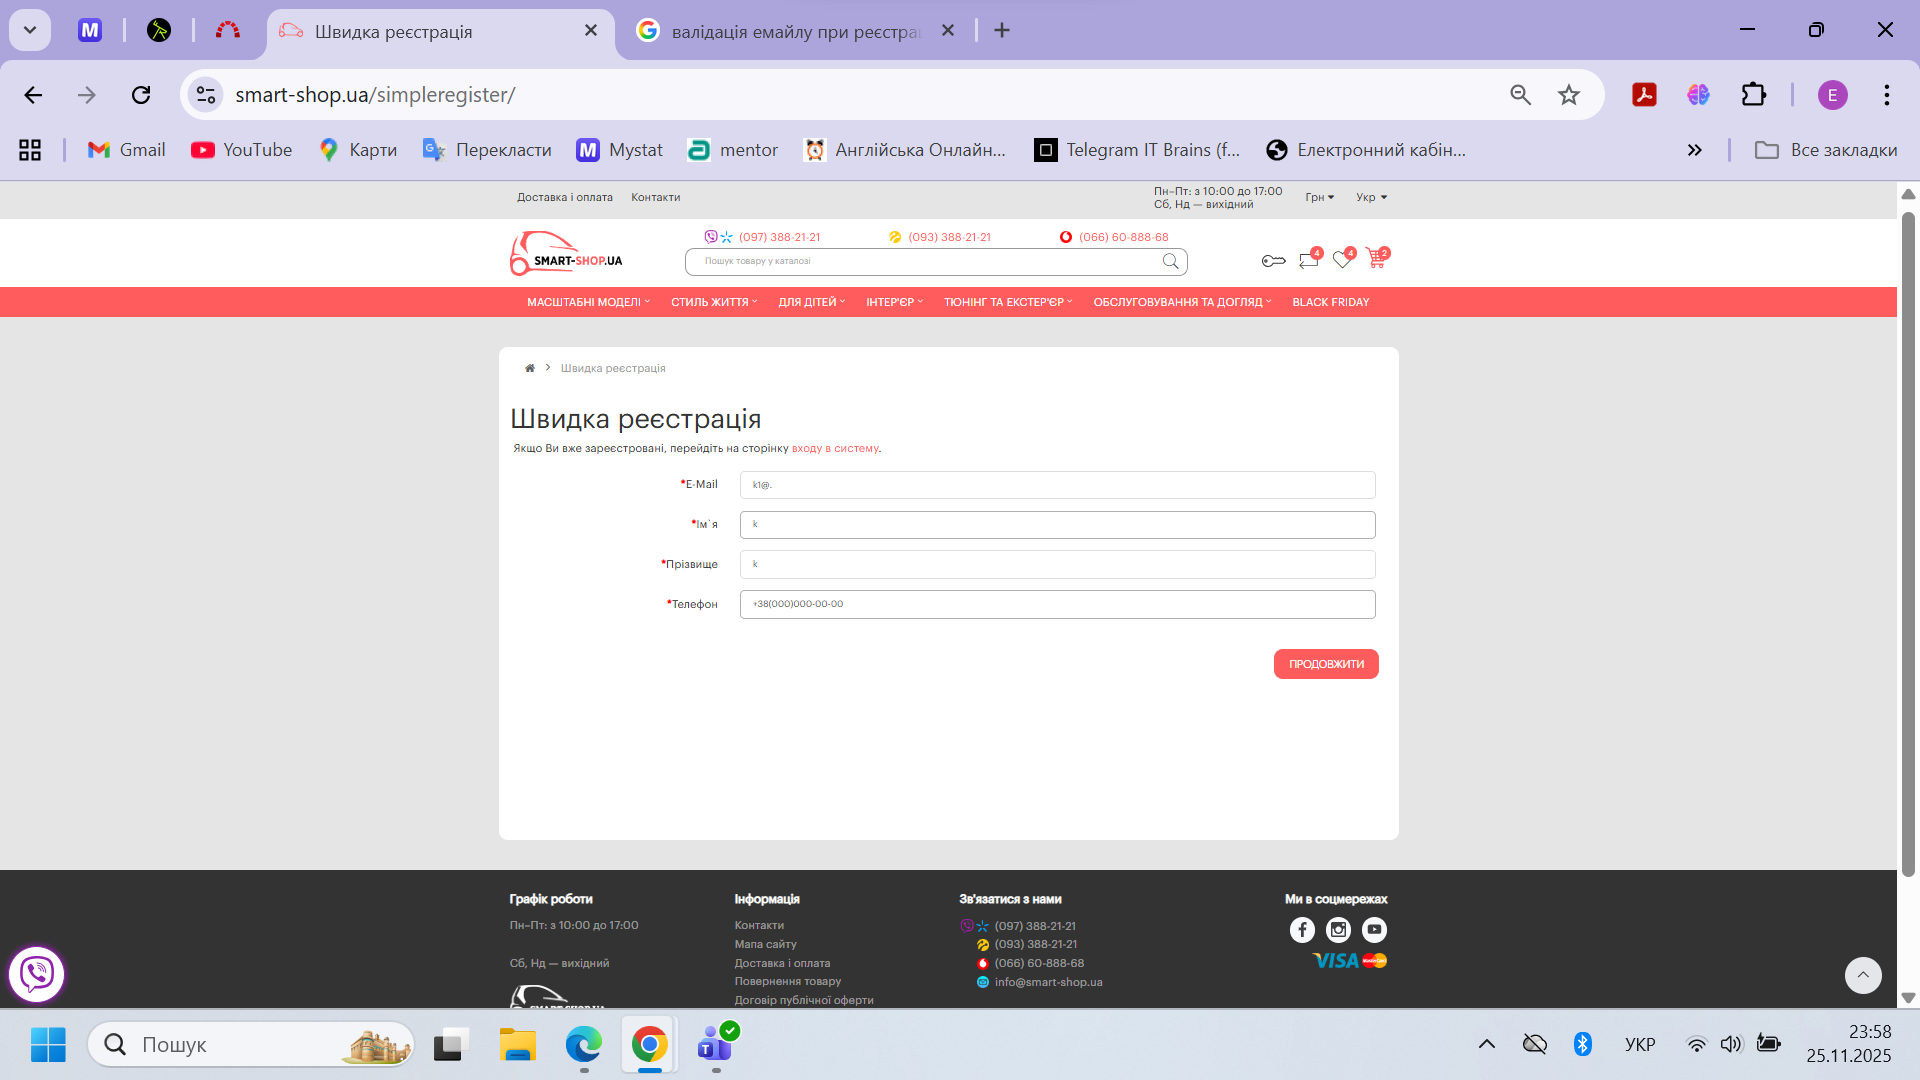Click the search magnifier in catalog search
The image size is (1920, 1080).
coord(1170,261)
